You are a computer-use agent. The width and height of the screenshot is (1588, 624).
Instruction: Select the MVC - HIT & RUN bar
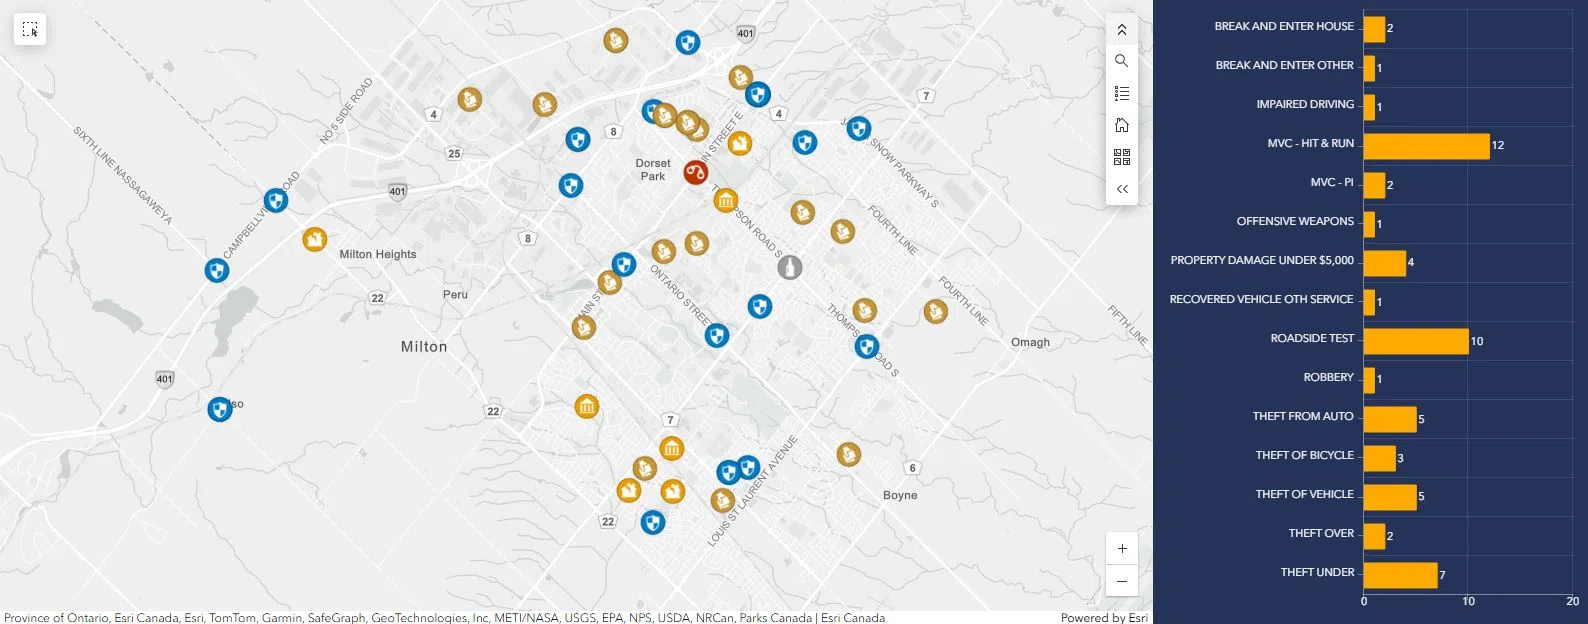(x=1425, y=146)
